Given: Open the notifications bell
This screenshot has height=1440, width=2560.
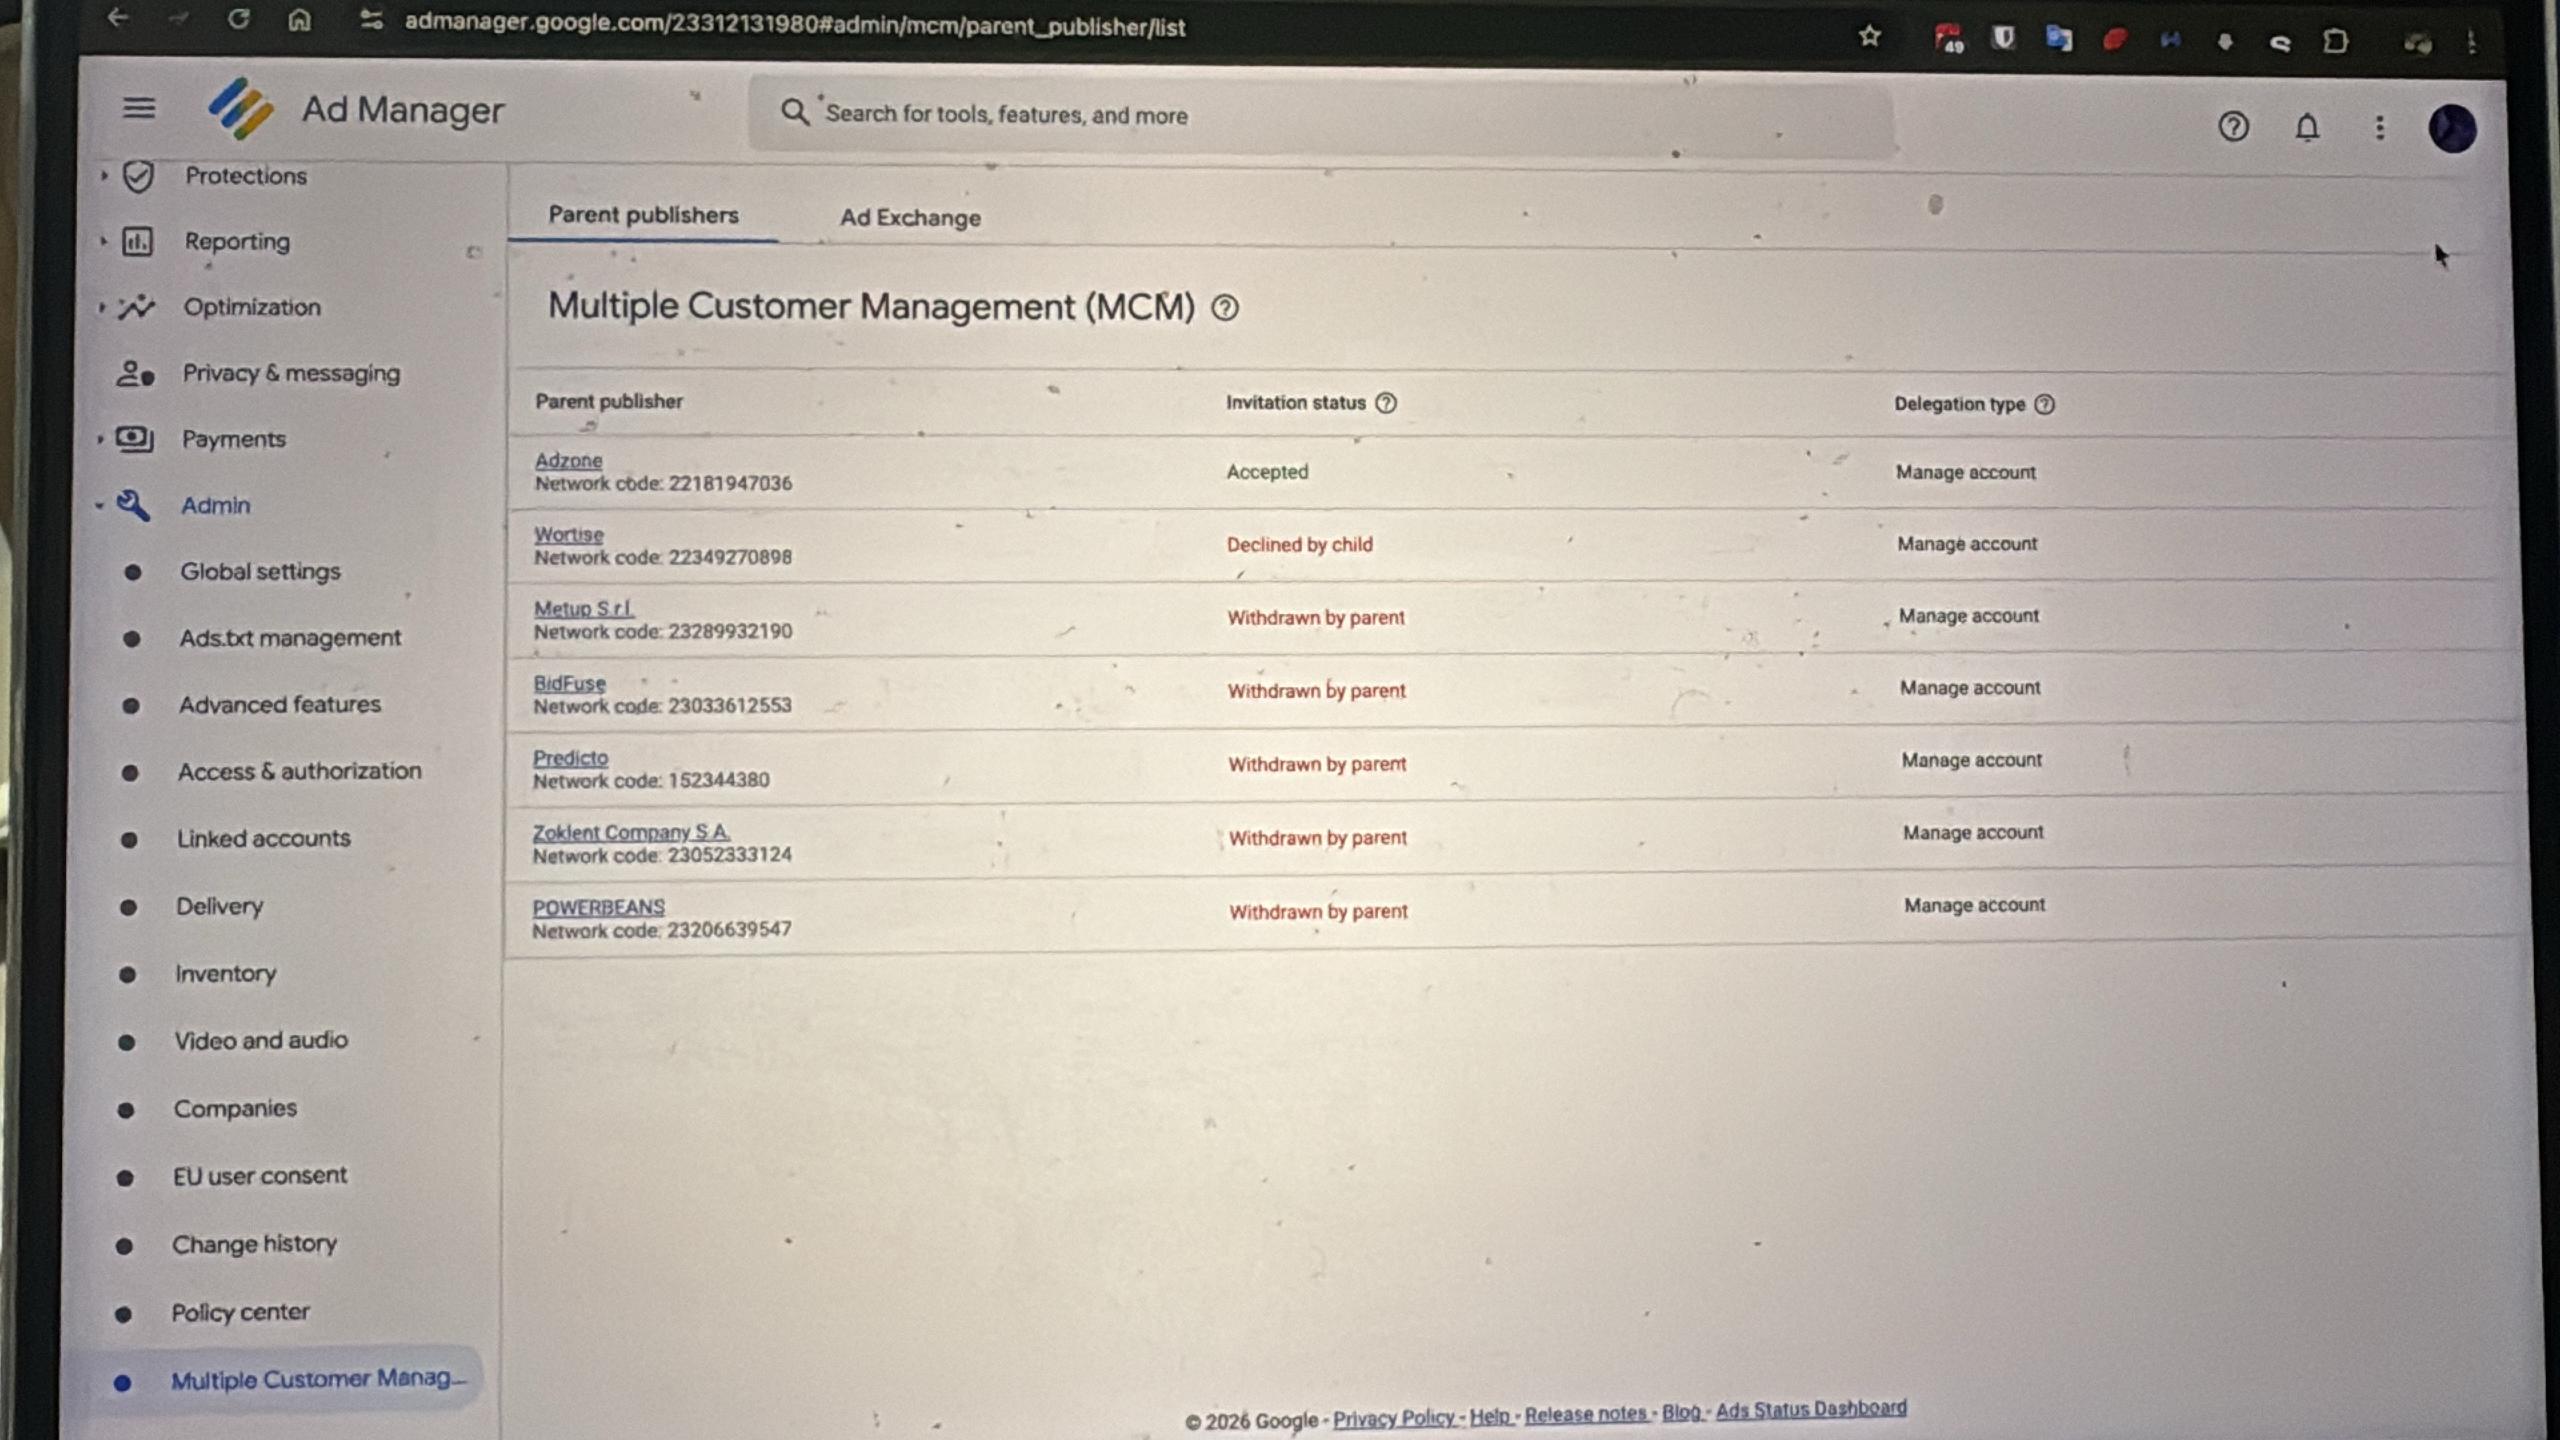Looking at the screenshot, I should 2307,128.
